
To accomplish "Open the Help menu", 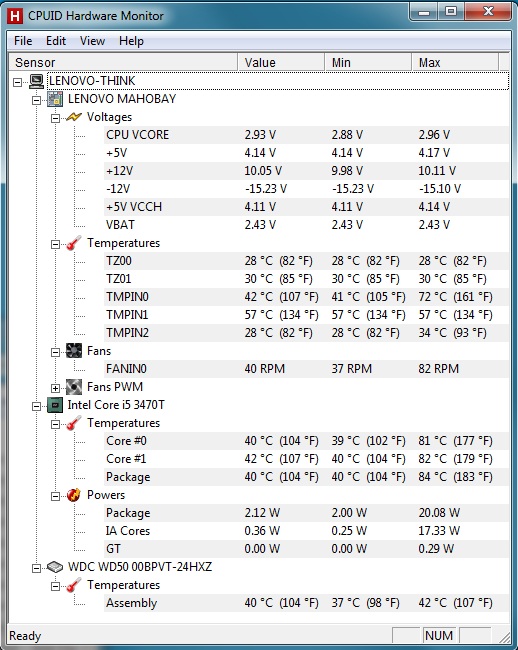I will pyautogui.click(x=131, y=41).
